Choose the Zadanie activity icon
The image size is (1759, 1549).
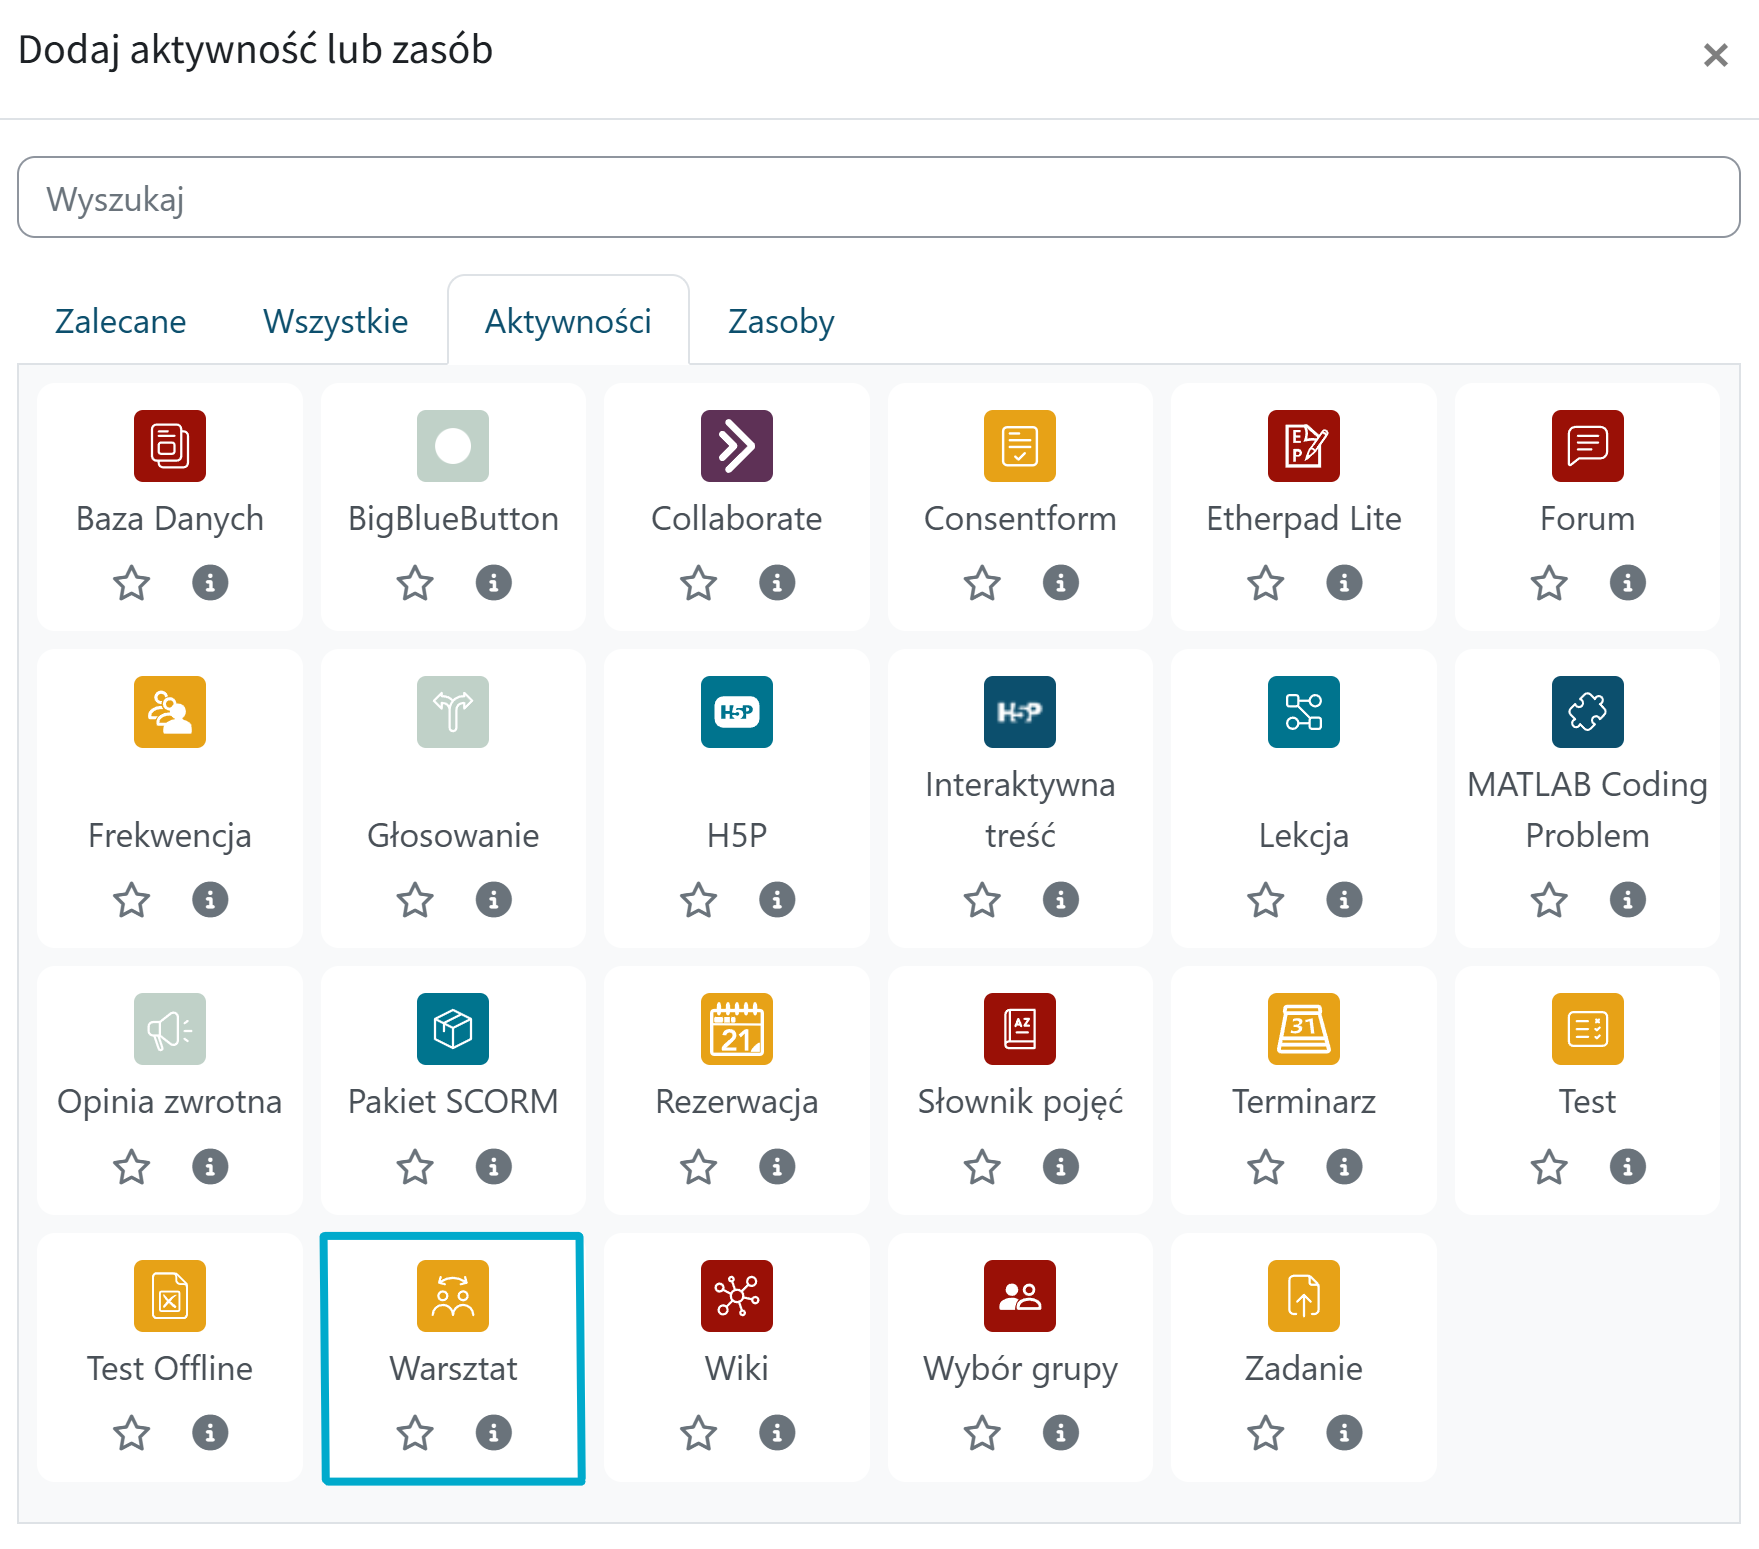point(1303,1296)
